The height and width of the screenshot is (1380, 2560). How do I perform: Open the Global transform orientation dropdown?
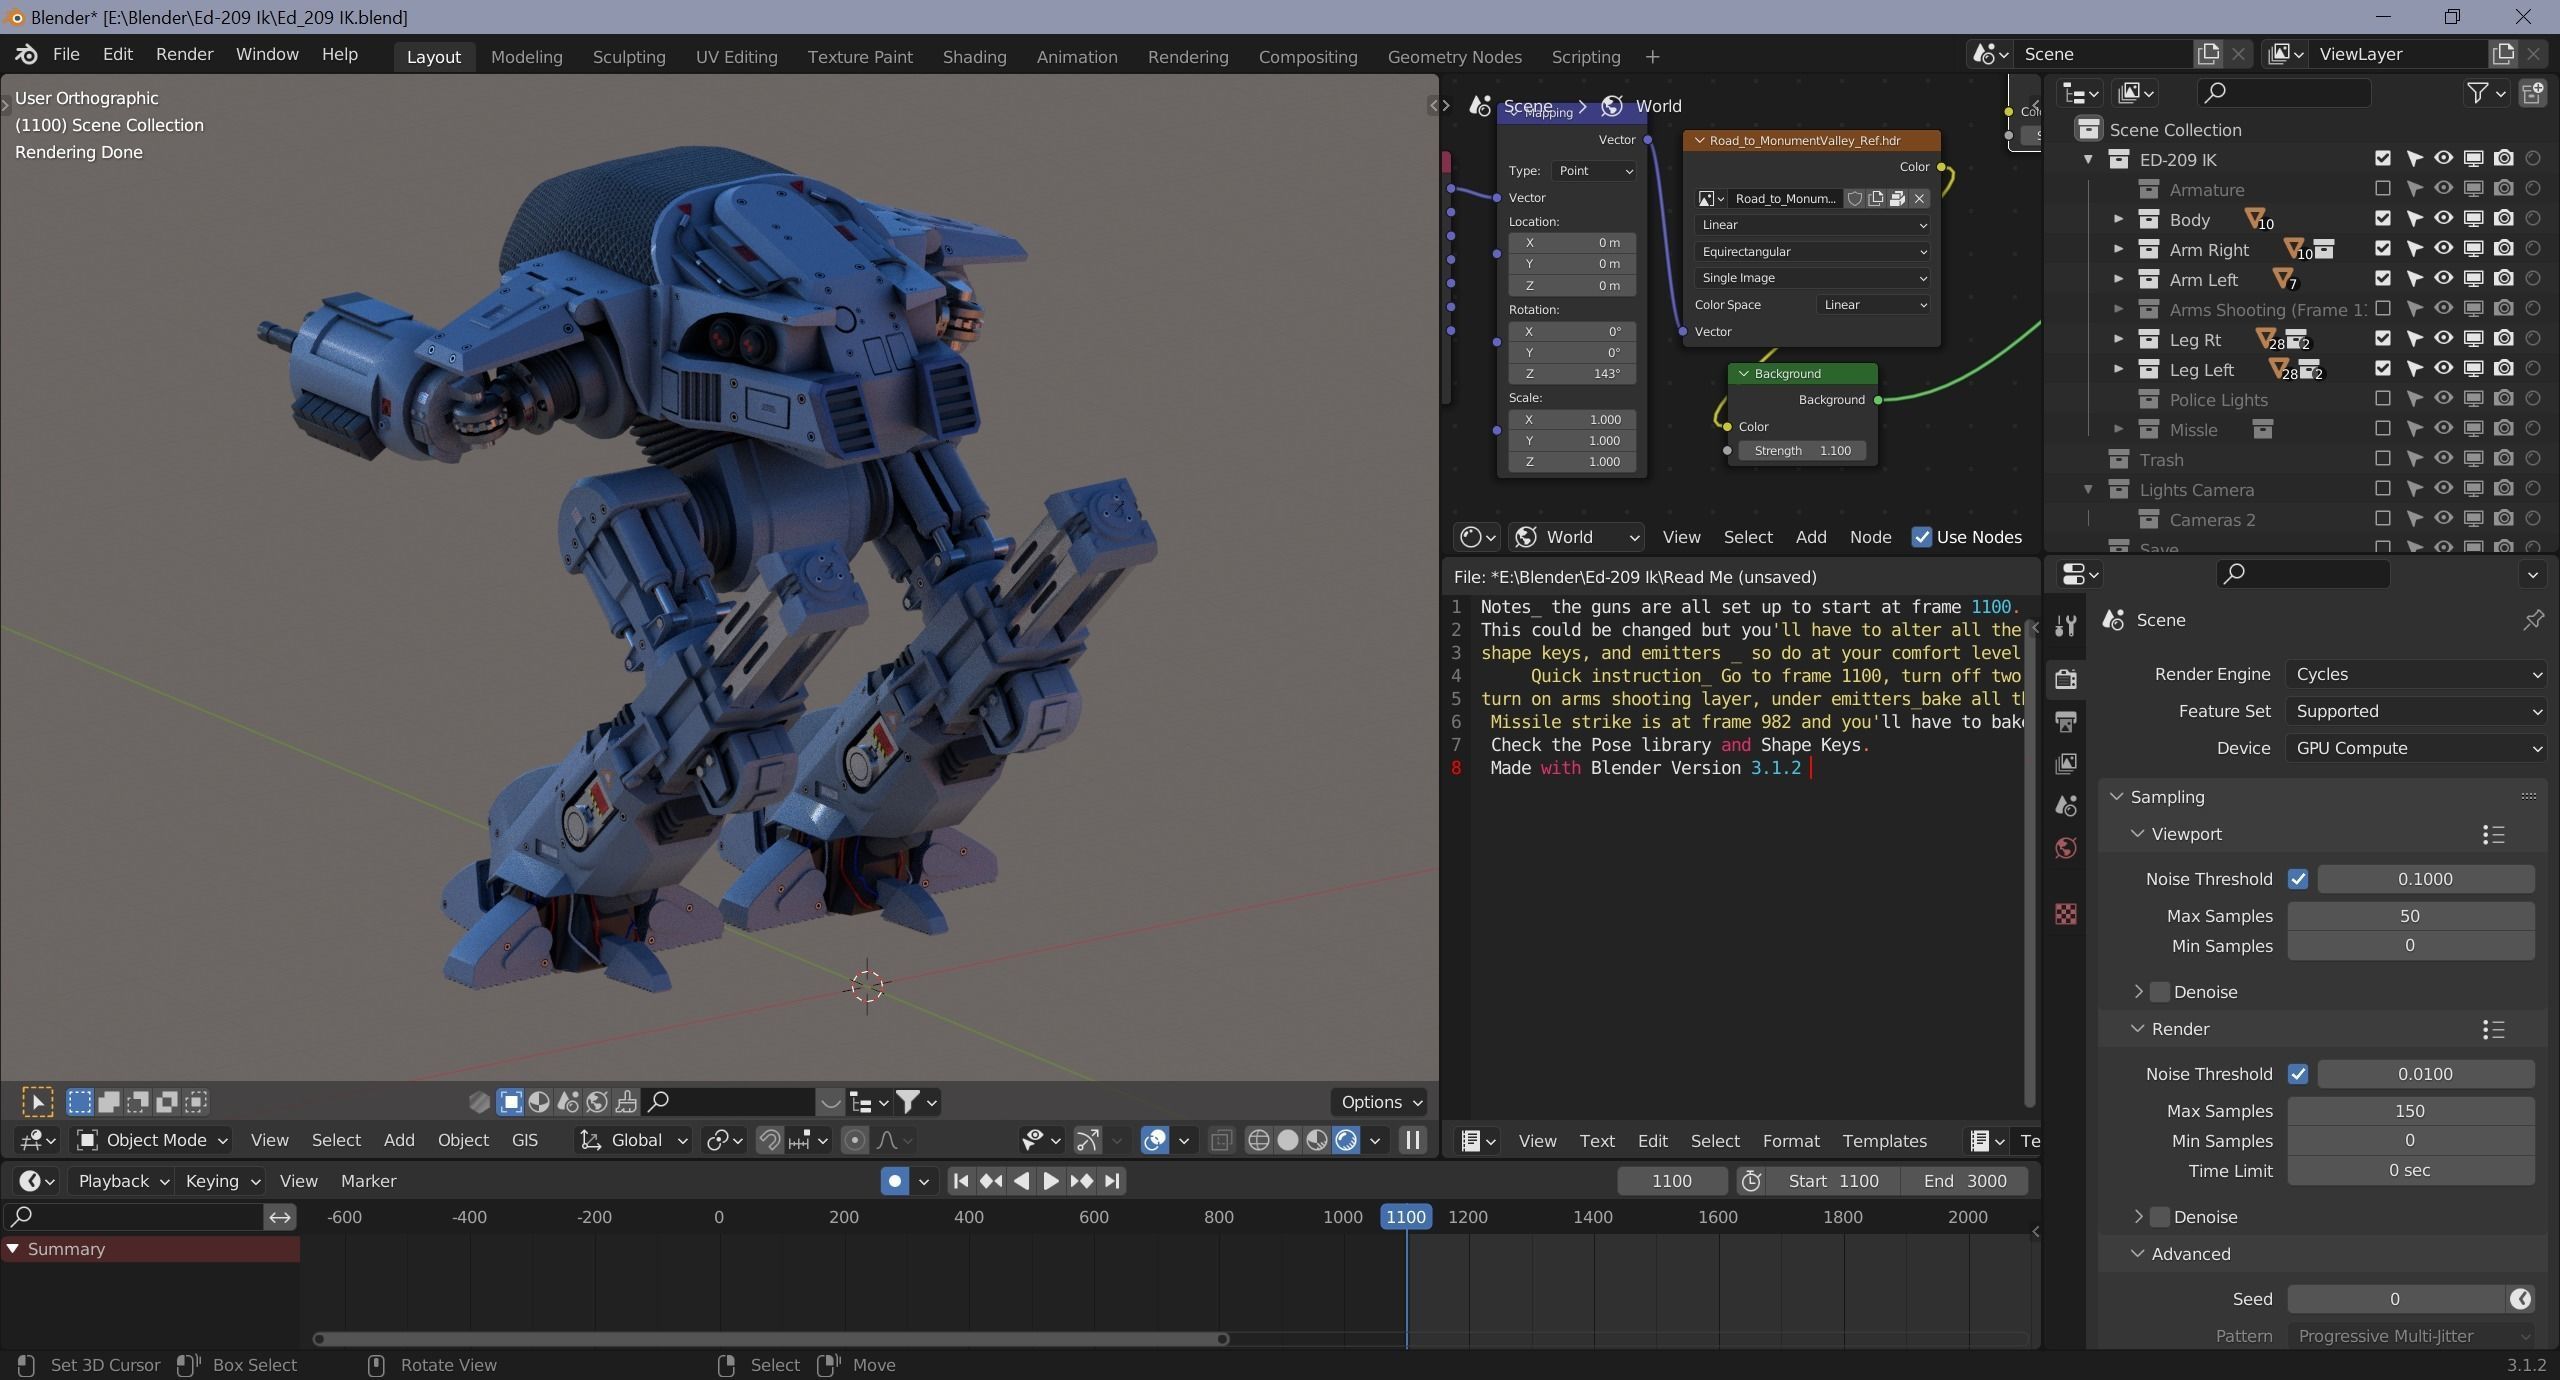(x=634, y=1140)
